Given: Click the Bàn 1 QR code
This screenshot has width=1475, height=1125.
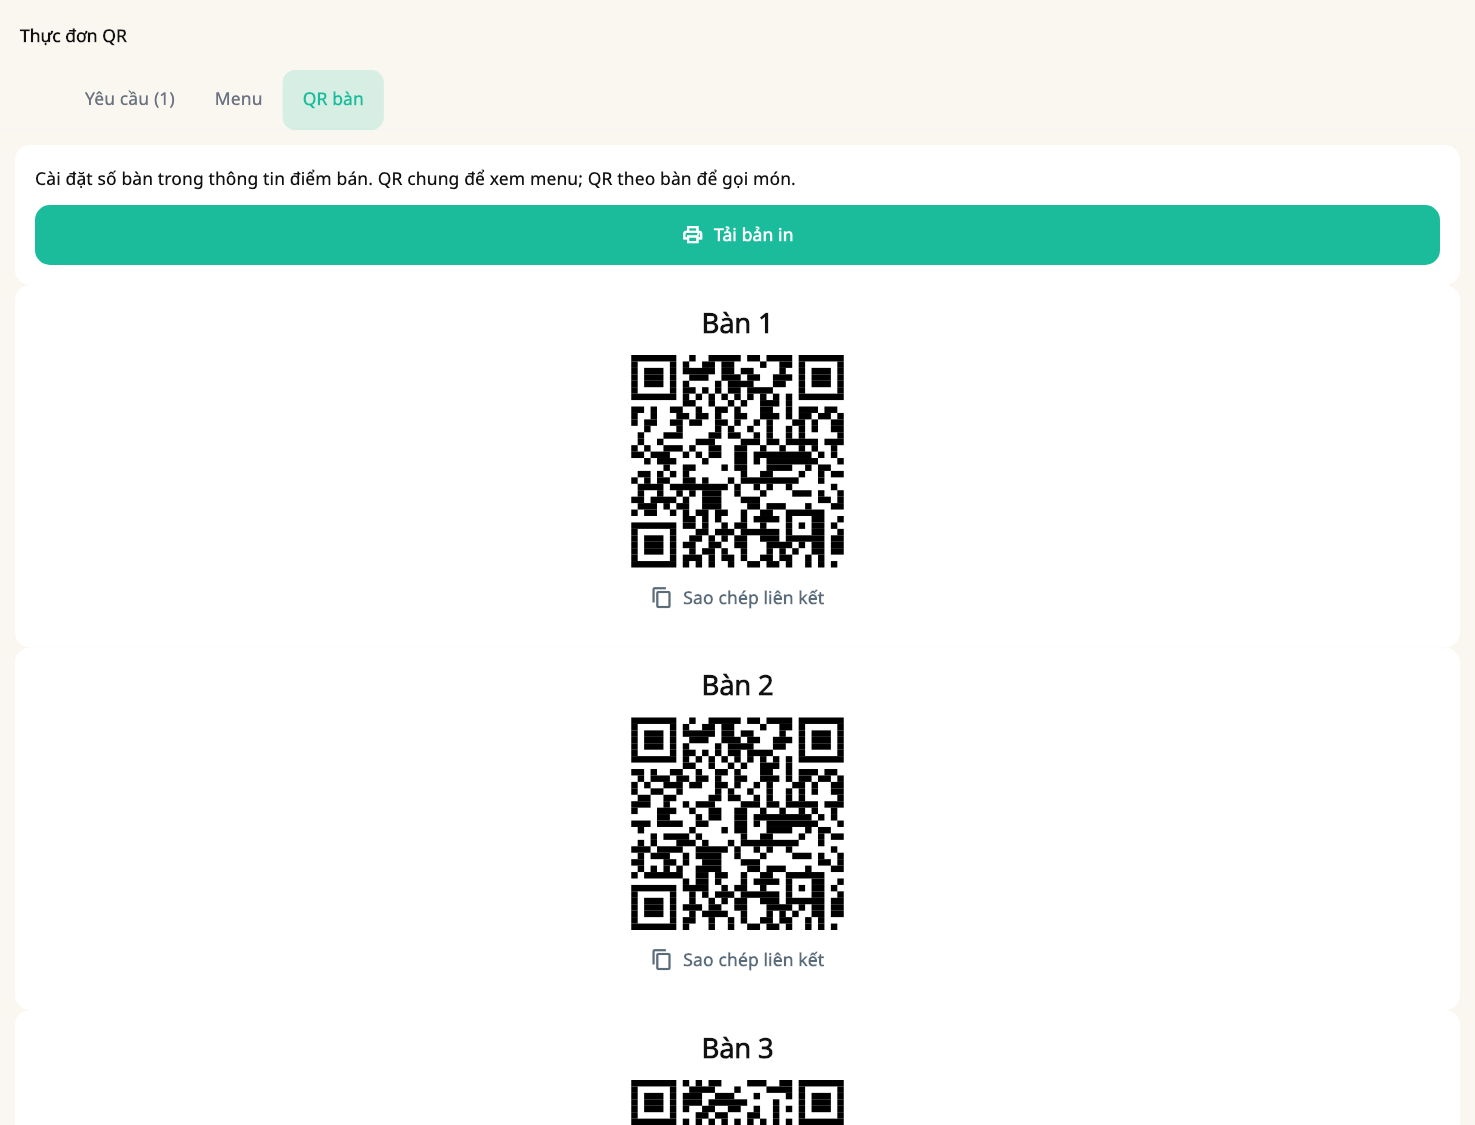Looking at the screenshot, I should point(737,461).
